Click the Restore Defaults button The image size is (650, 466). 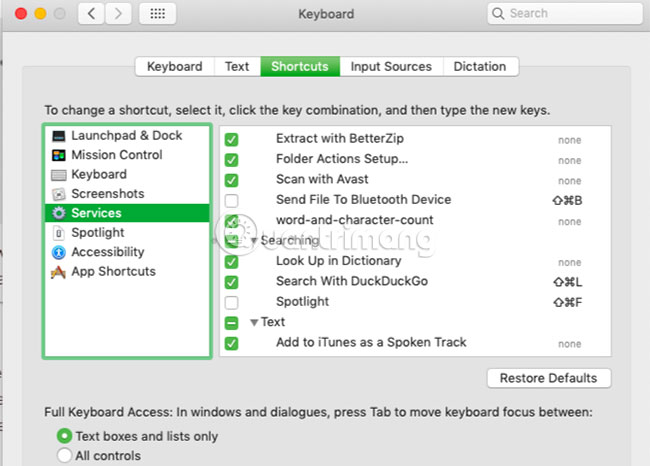tap(548, 378)
